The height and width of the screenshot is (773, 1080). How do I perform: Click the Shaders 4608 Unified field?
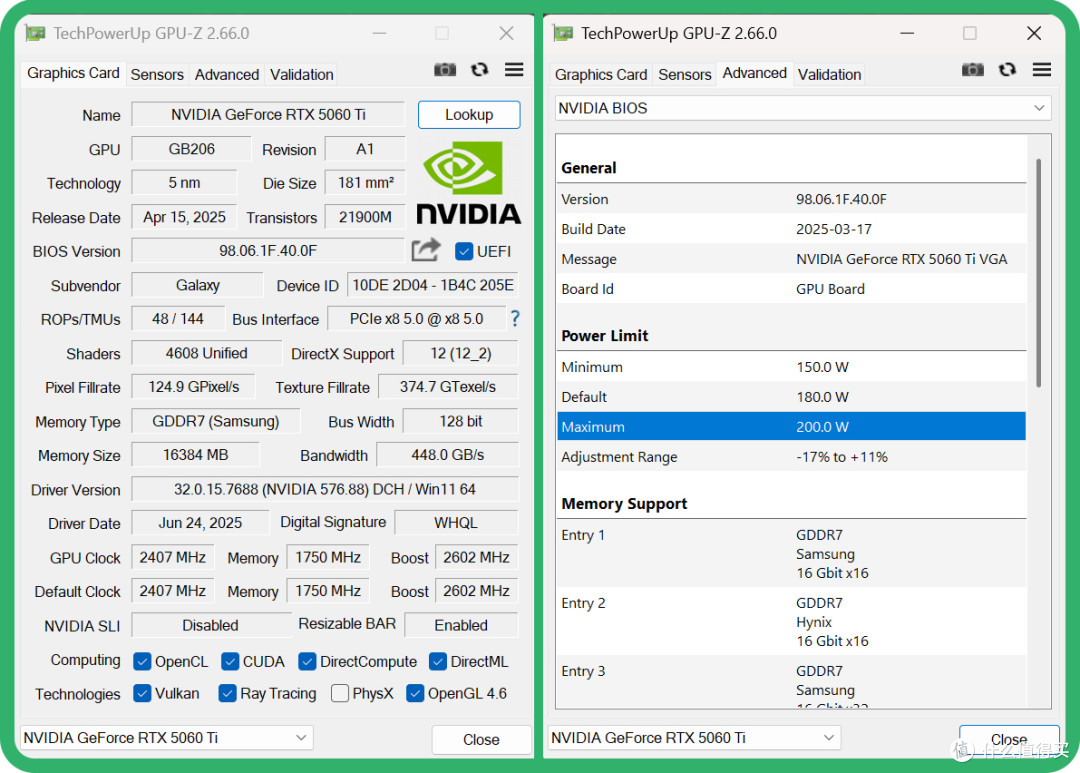point(206,353)
